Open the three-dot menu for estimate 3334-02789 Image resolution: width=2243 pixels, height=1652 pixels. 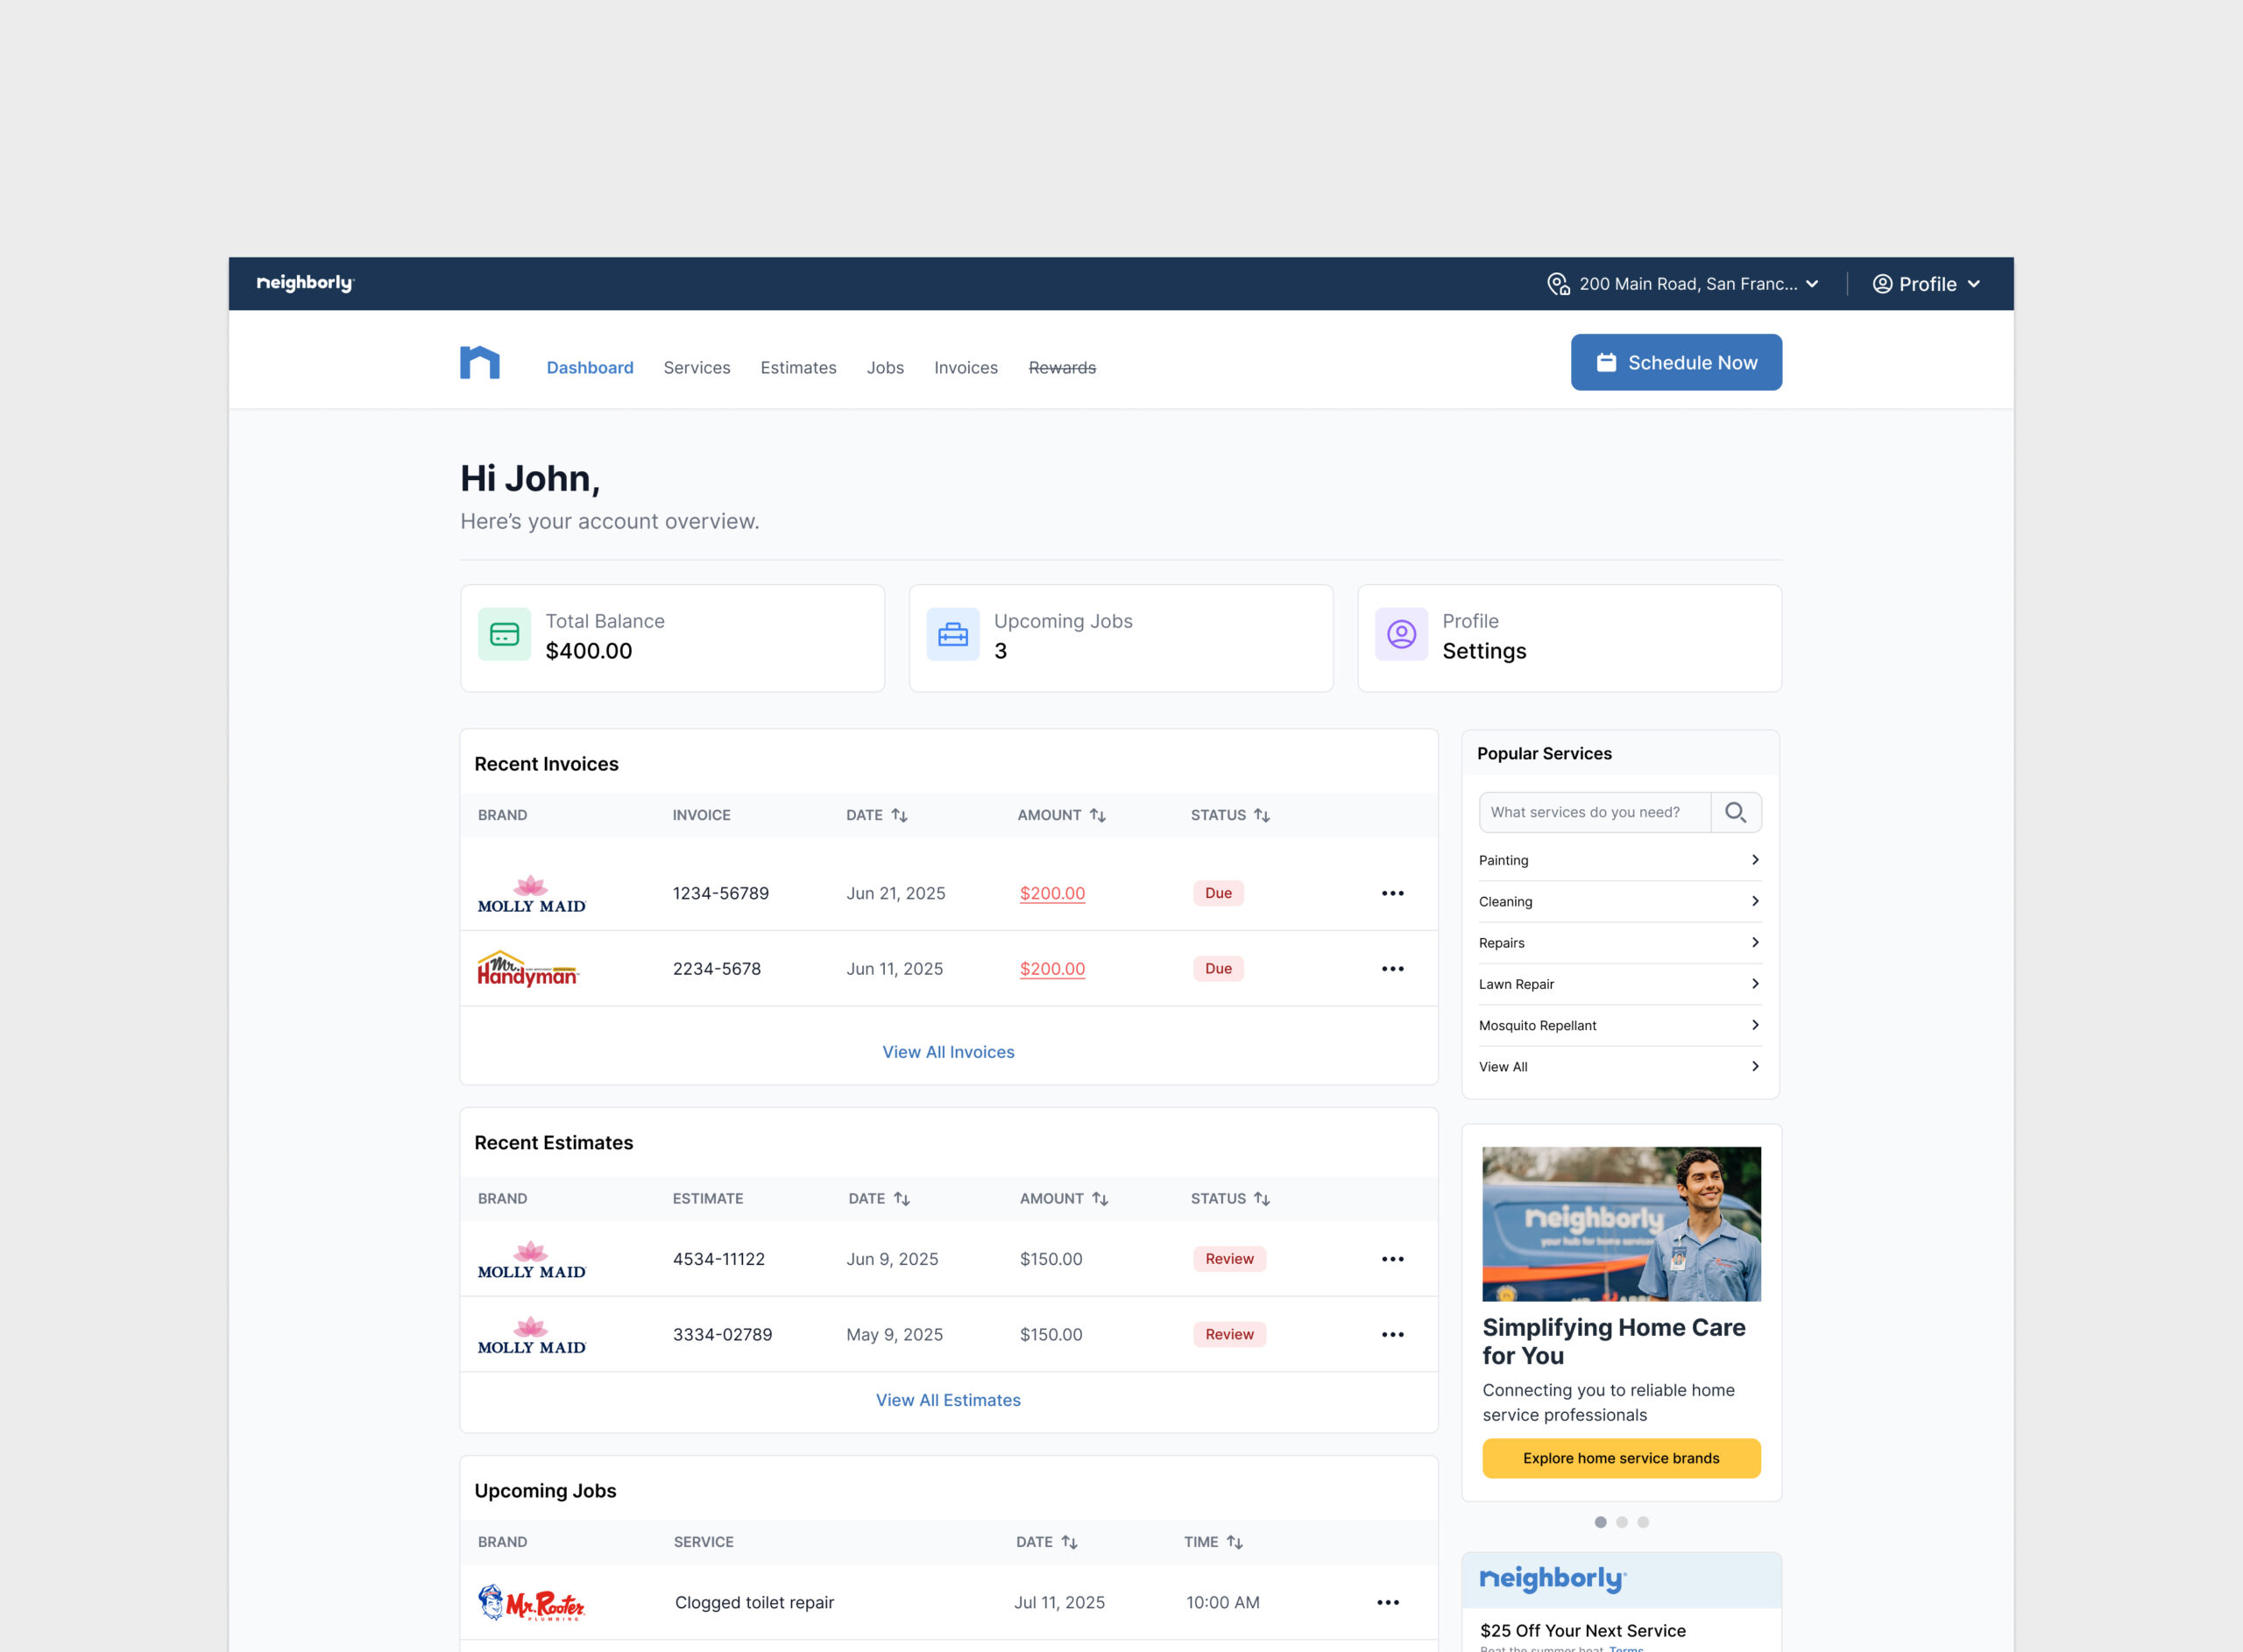point(1392,1334)
